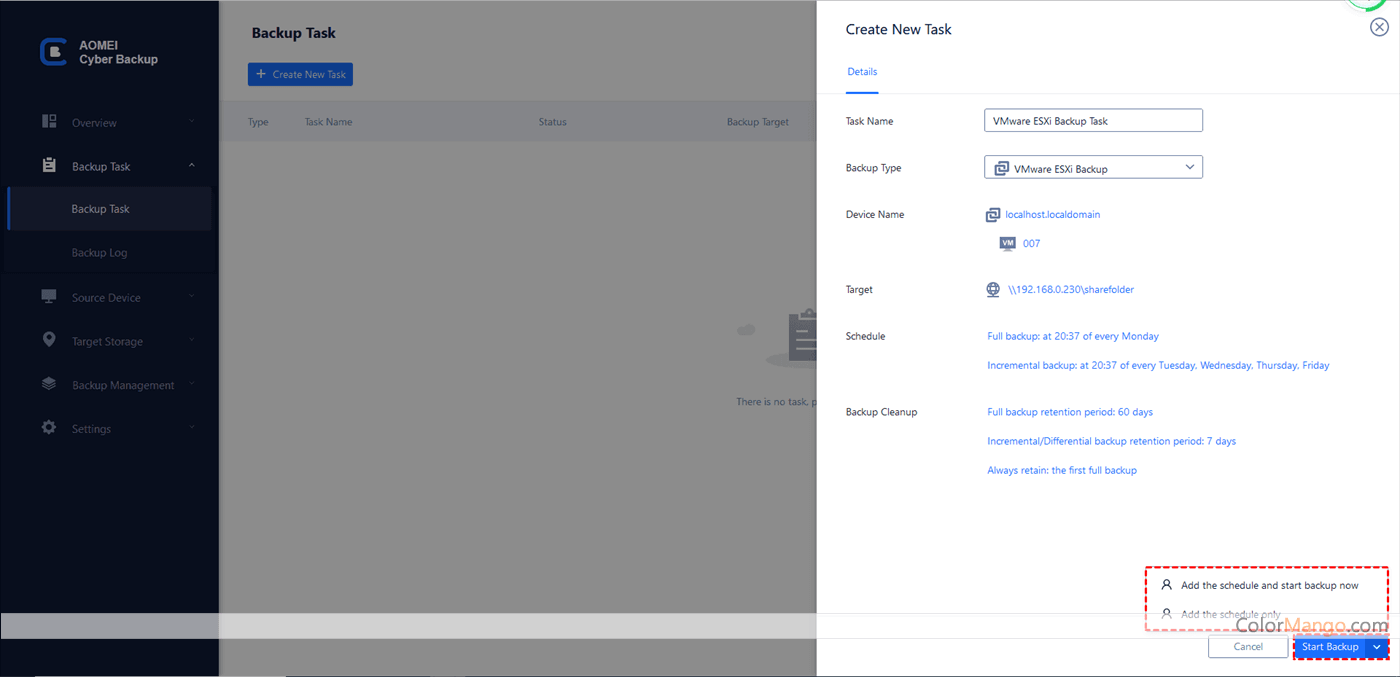1400x677 pixels.
Task: Click the VM icon next to 007
Action: point(1007,243)
